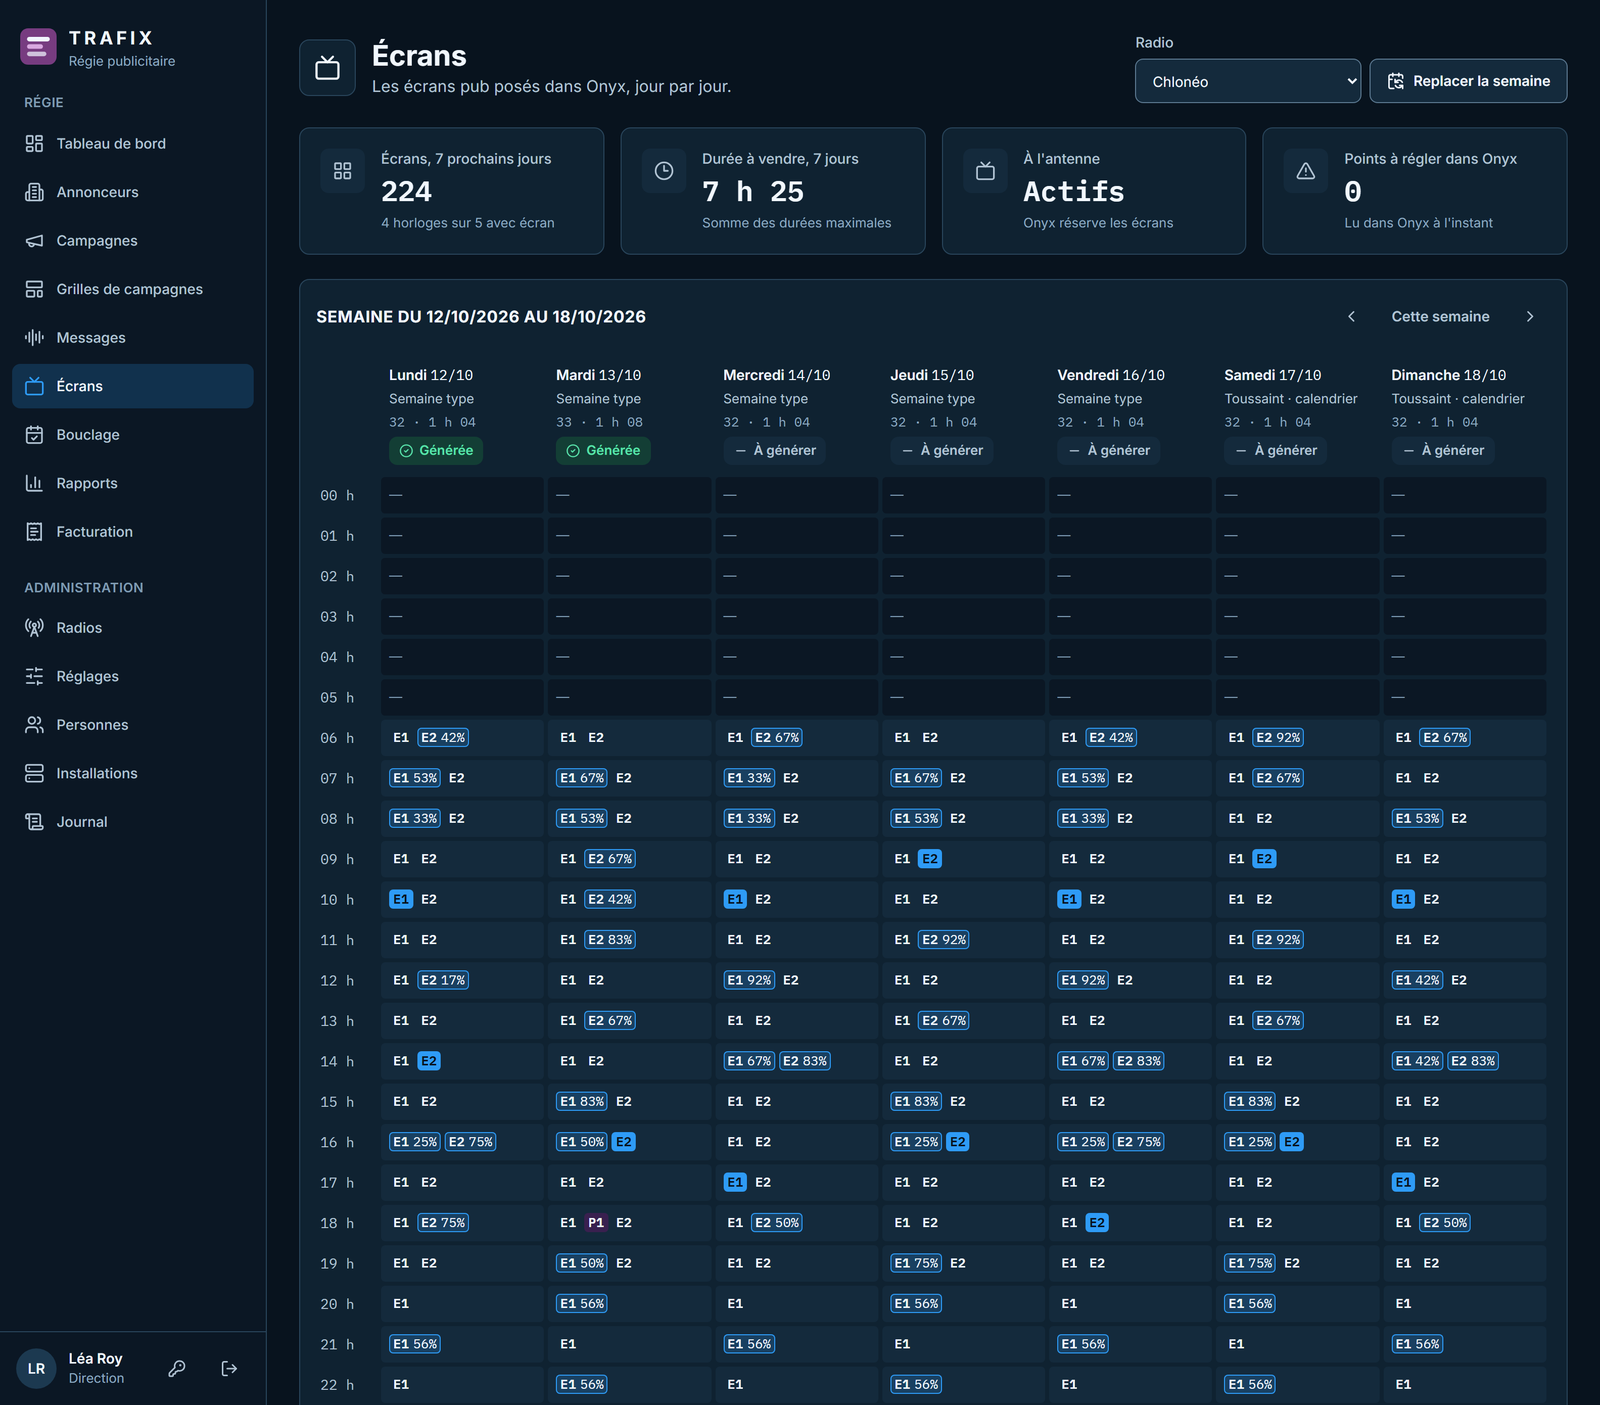The width and height of the screenshot is (1600, 1405).
Task: Click the TRAFIX logo icon
Action: tap(38, 47)
